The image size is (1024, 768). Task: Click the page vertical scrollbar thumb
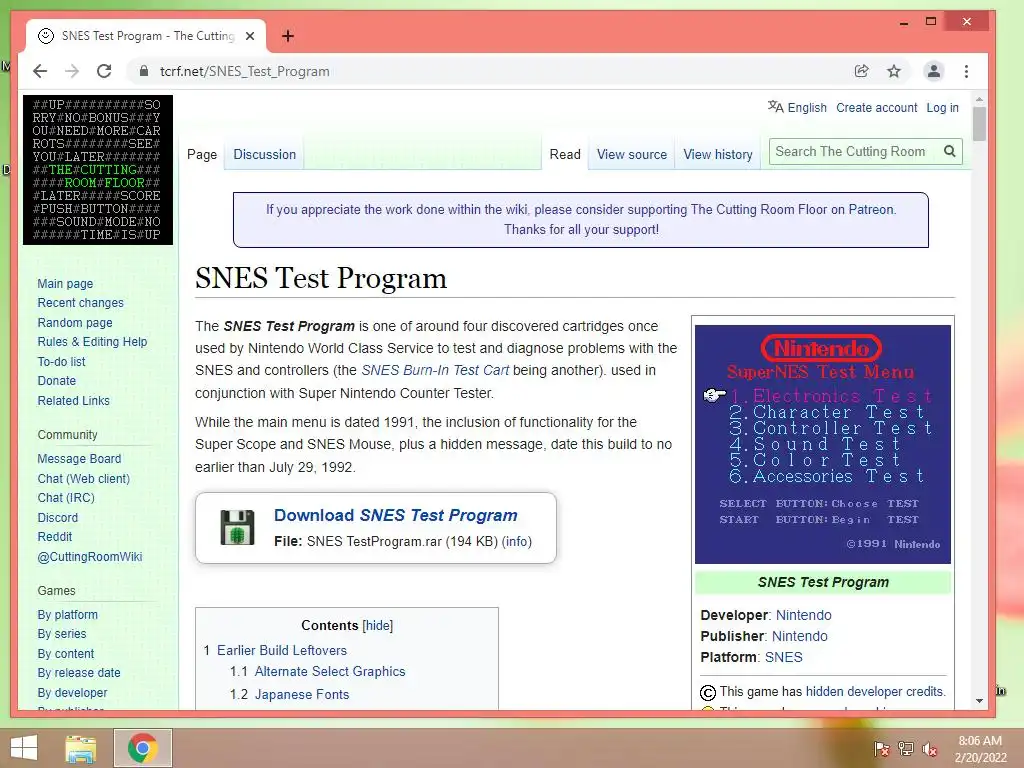pyautogui.click(x=979, y=123)
